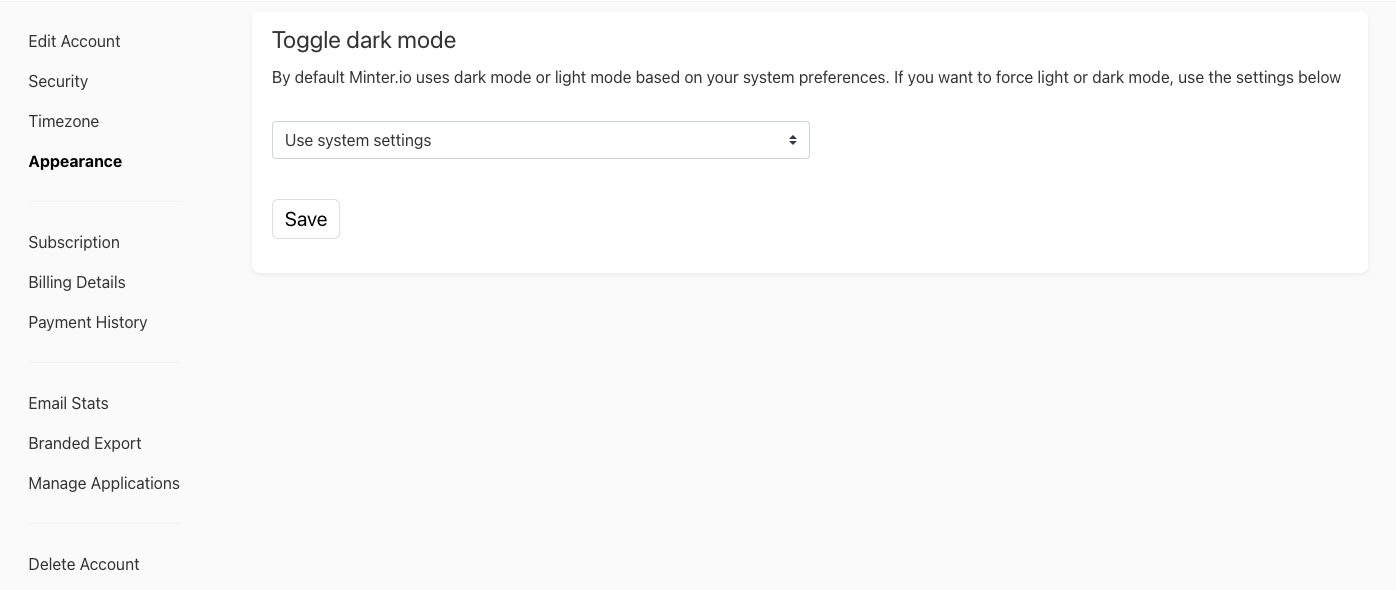This screenshot has width=1396, height=590.
Task: Click the divider line below Appearance
Action: click(104, 202)
